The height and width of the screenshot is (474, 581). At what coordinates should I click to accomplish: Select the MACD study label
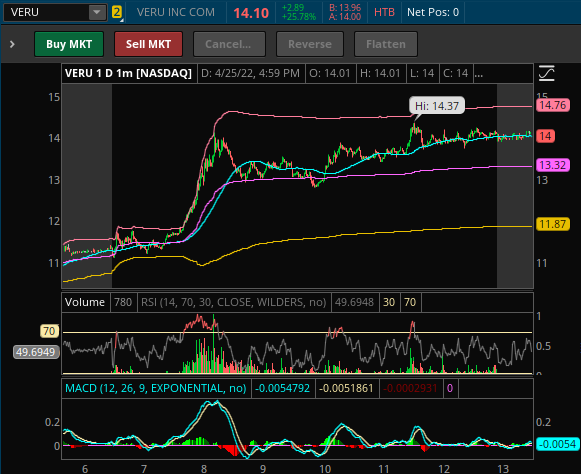(156, 388)
